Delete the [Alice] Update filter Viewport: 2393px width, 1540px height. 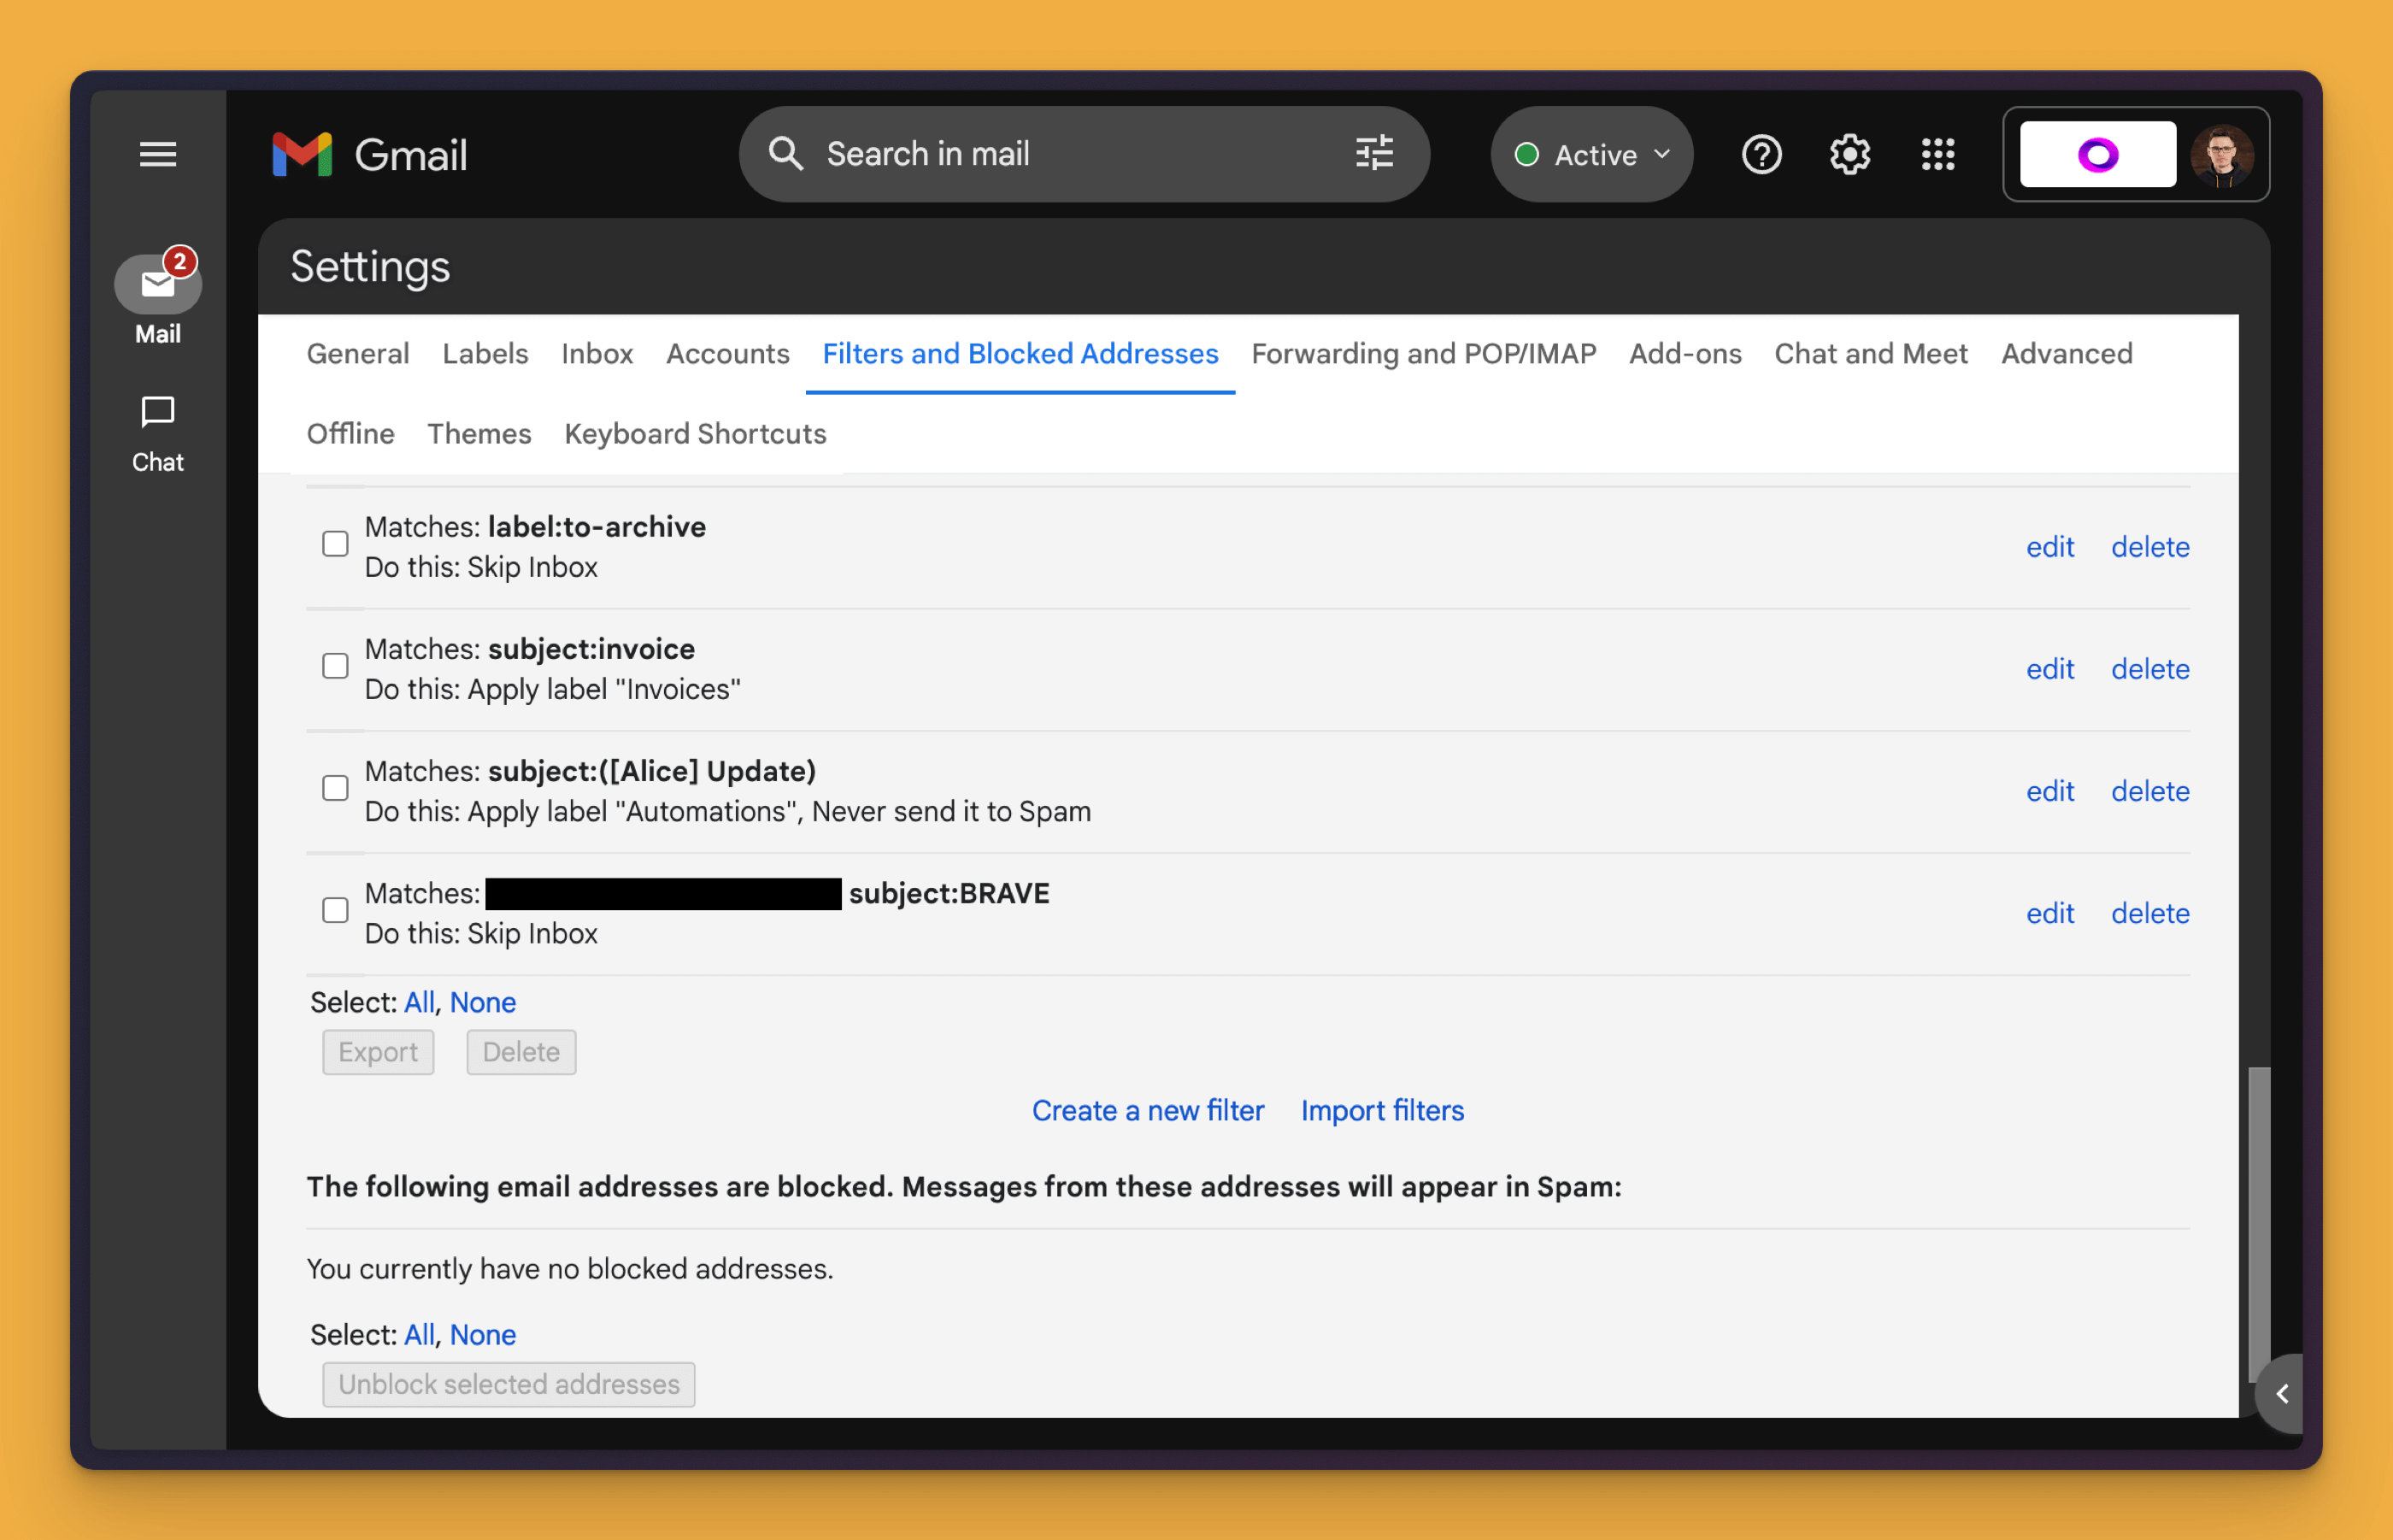click(x=2149, y=791)
